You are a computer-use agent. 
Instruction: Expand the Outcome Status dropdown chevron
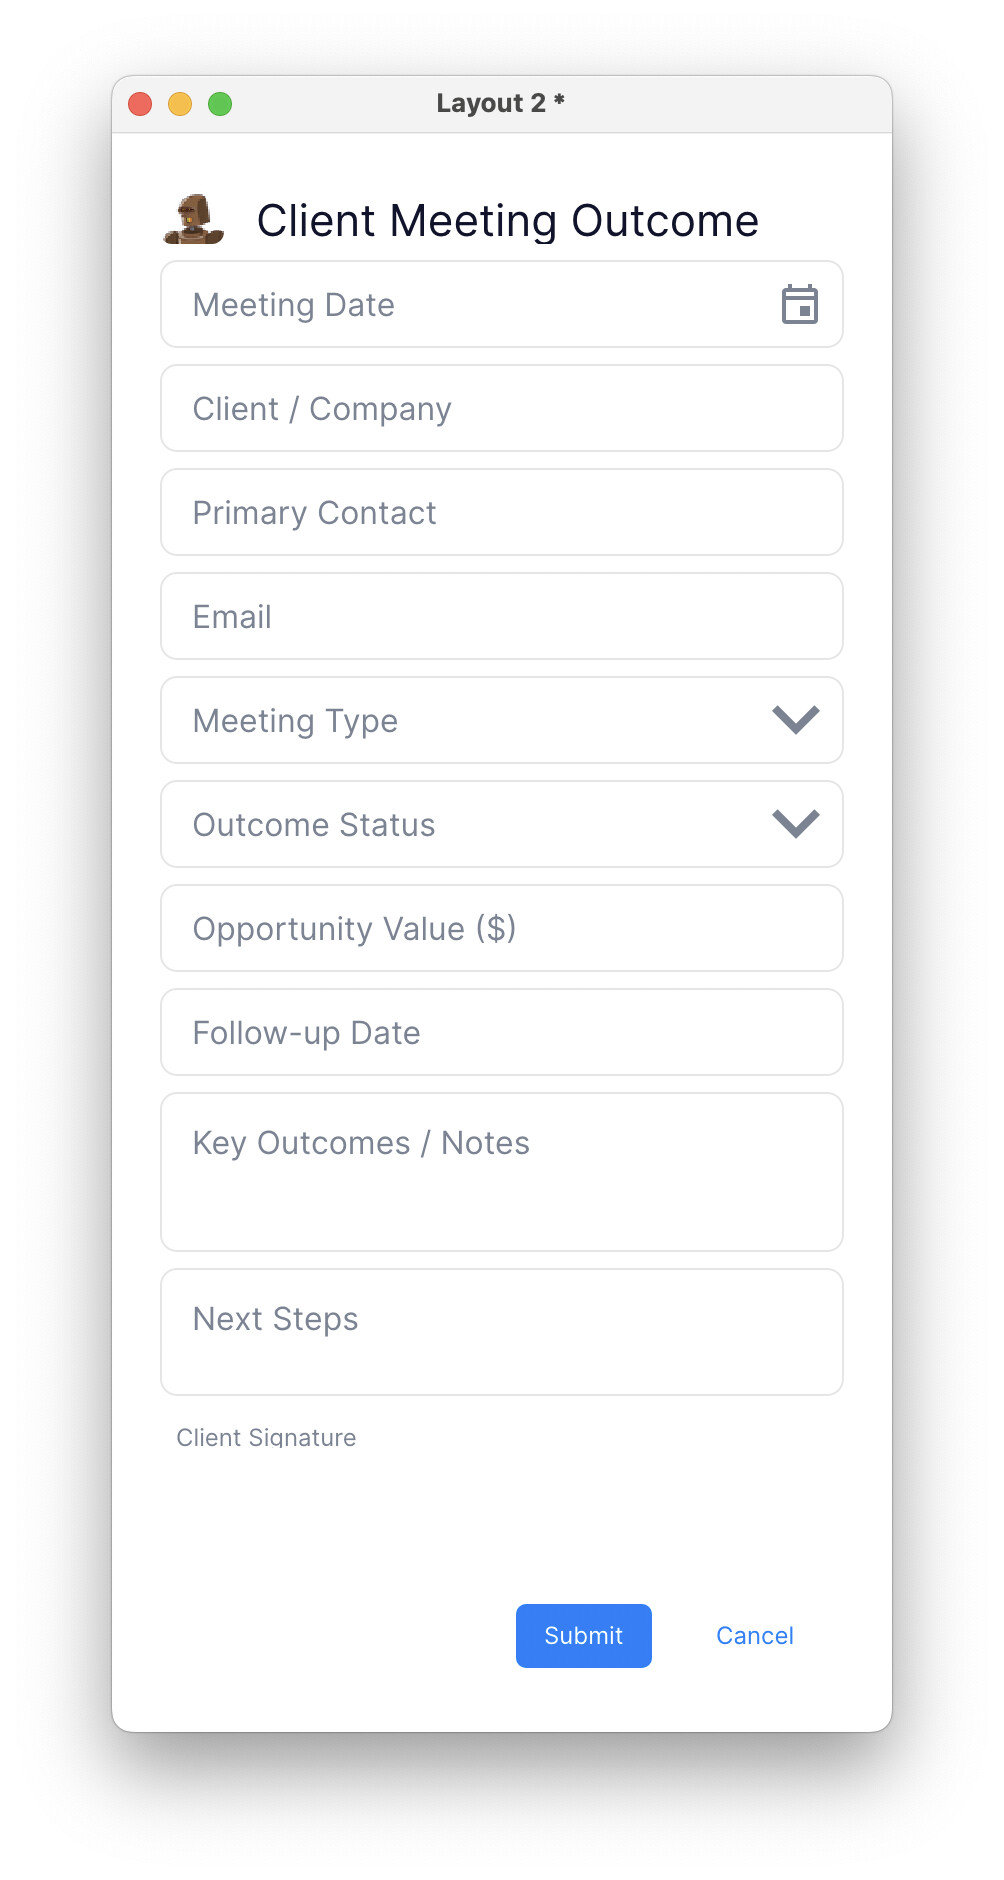coord(796,824)
